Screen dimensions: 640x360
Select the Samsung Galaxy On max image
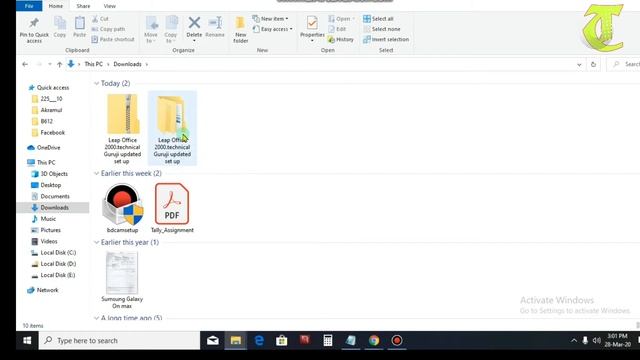[x=122, y=280]
